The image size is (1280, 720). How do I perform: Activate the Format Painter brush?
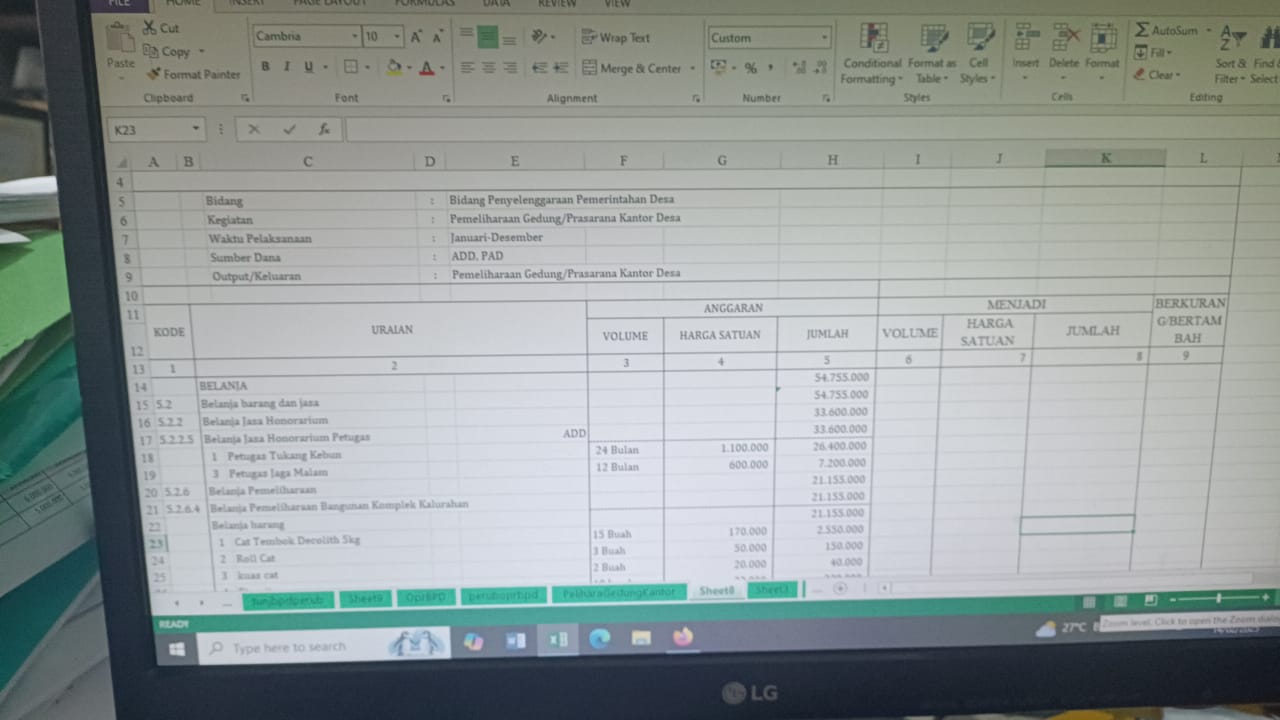(193, 74)
